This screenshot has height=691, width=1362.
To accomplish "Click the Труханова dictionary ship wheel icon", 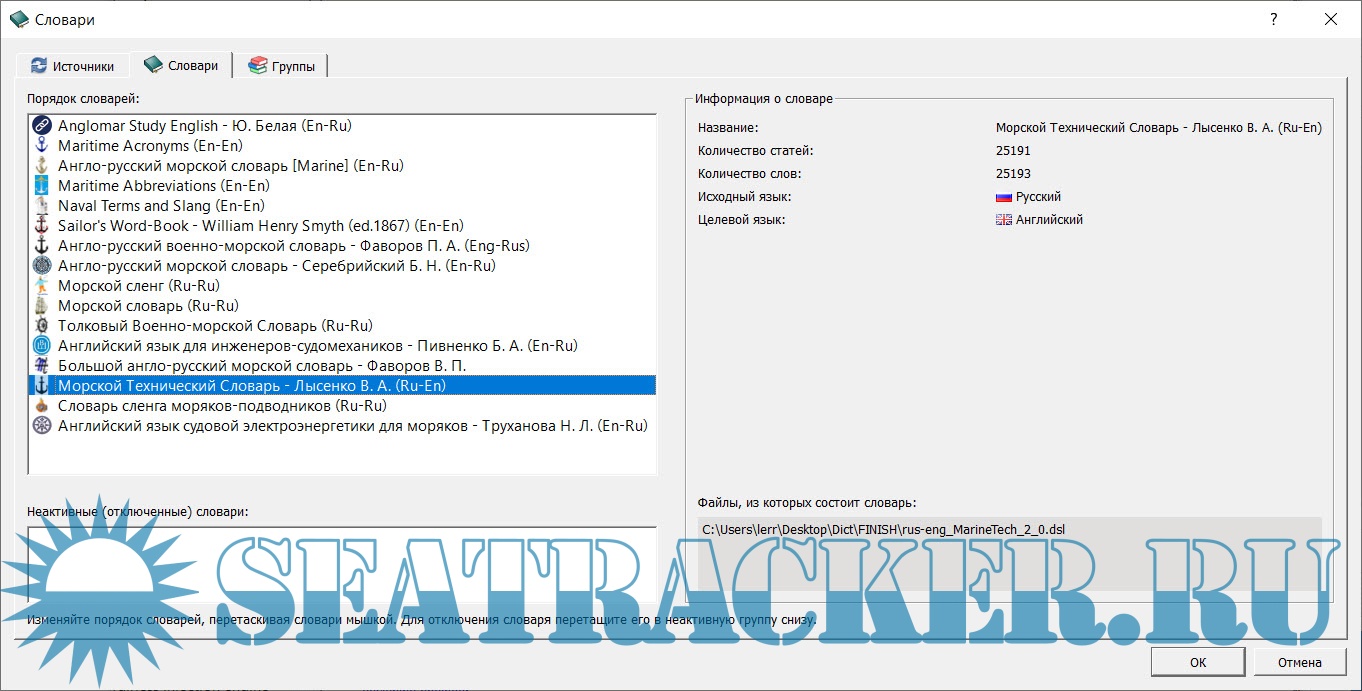I will 42,426.
